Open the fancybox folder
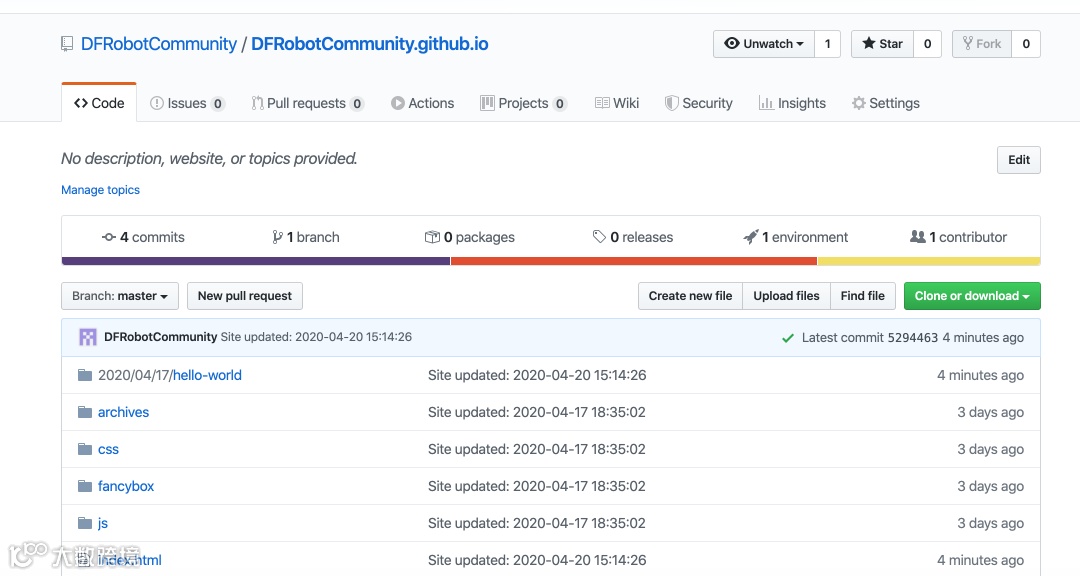Viewport: 1080px width, 576px height. [x=125, y=486]
